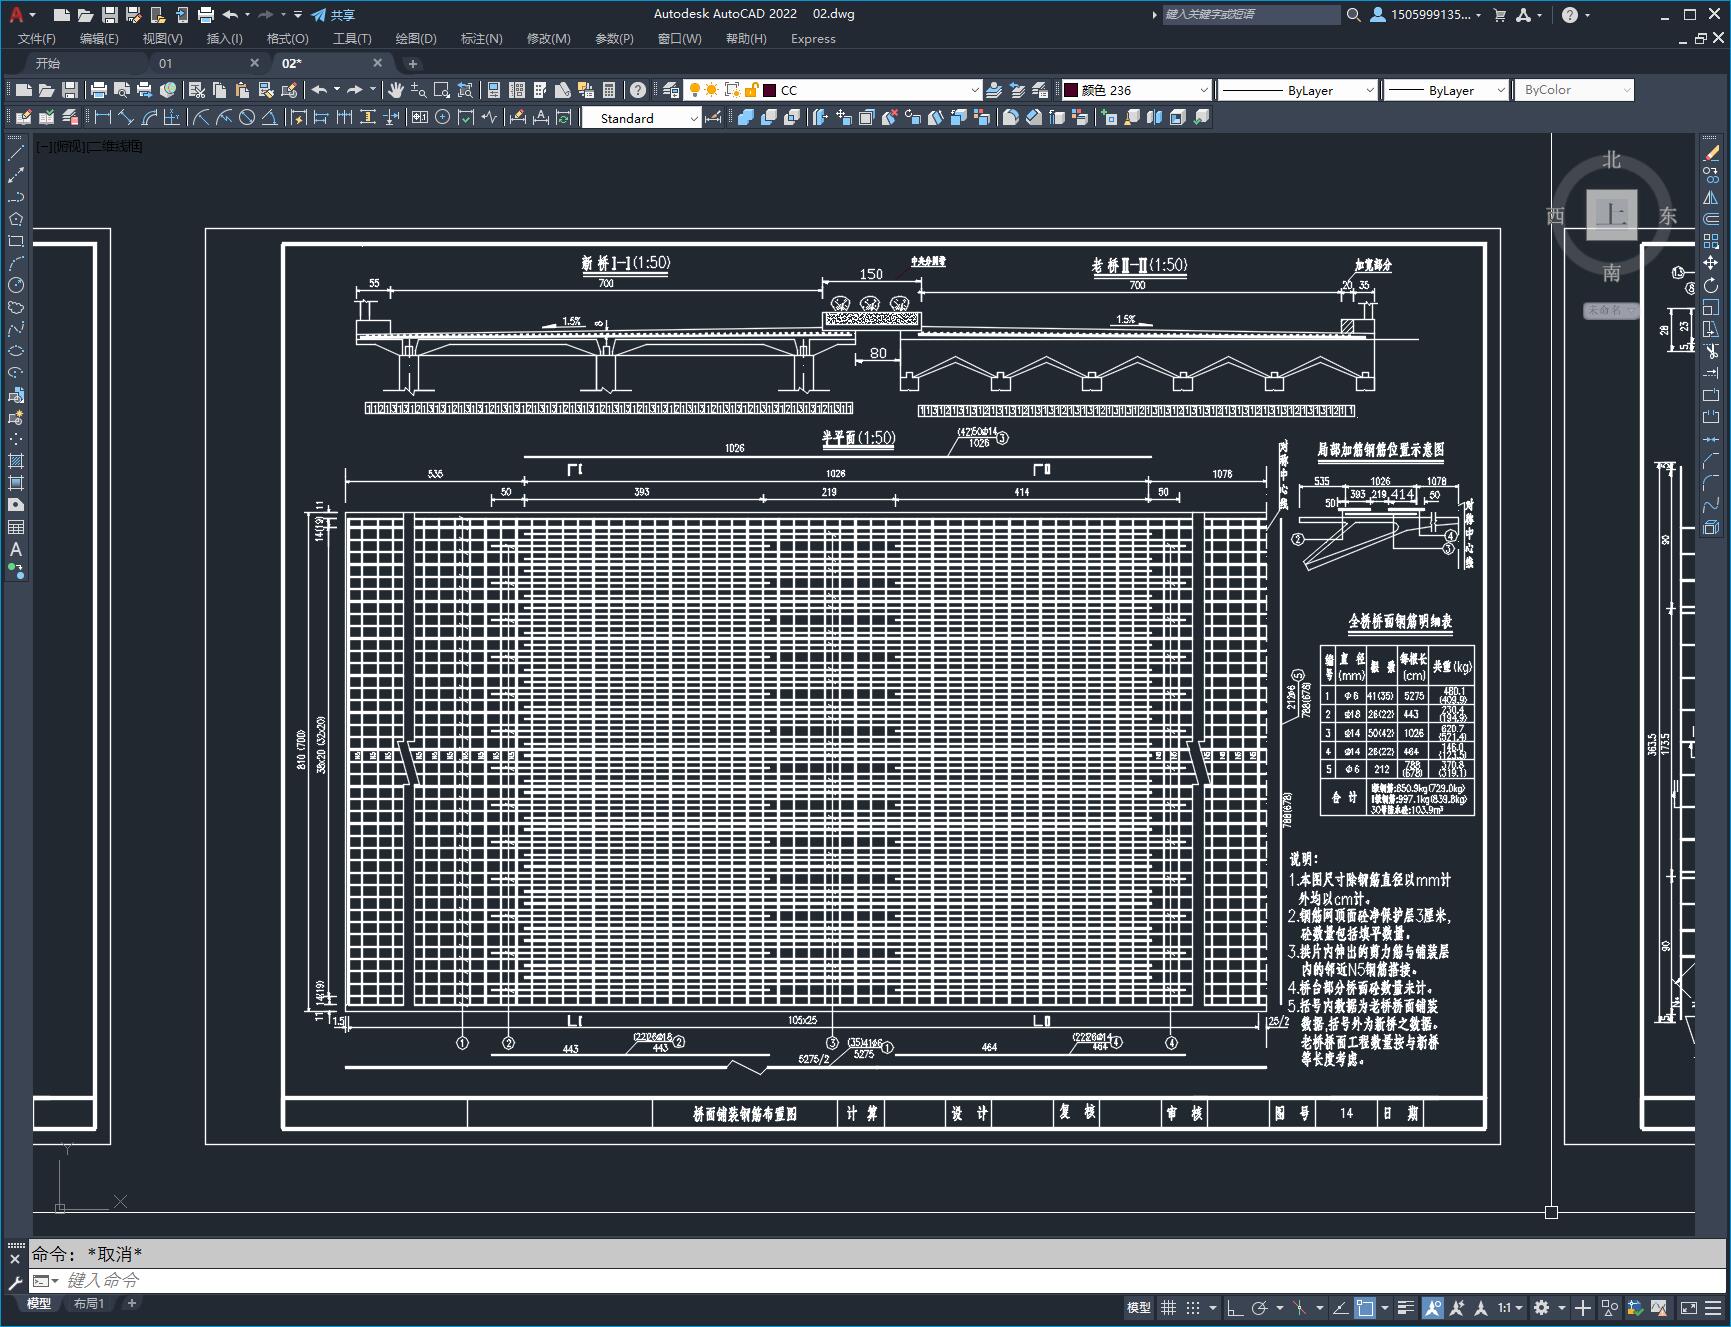1731x1327 pixels.
Task: Click the 共享 share button
Action: 333,15
